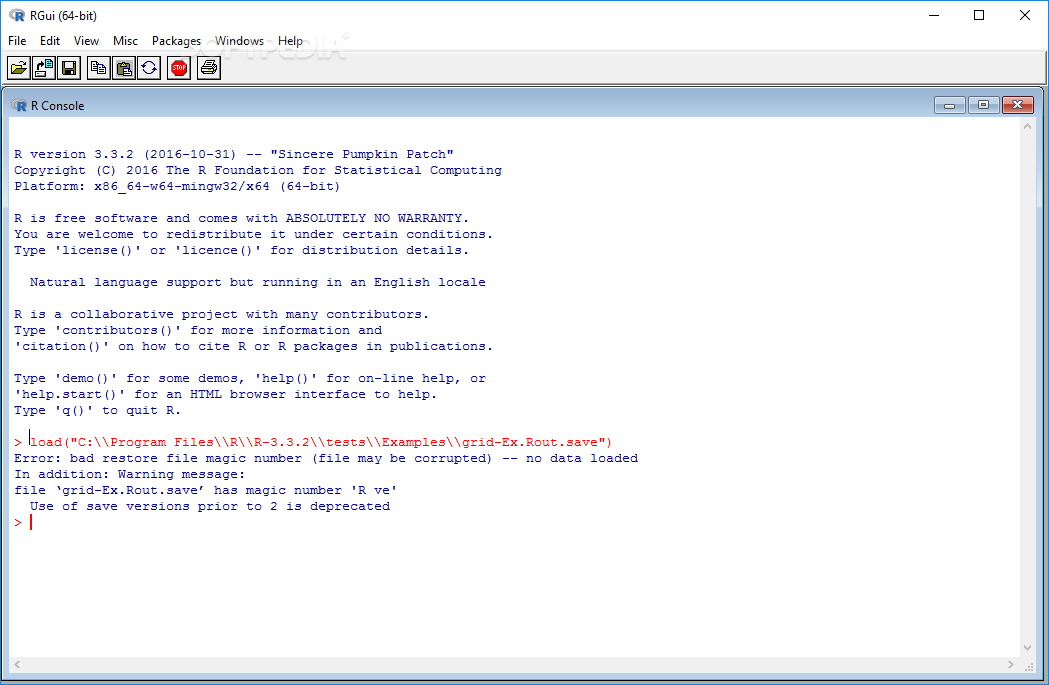
Task: Click the "R Console" window title text
Action: [58, 106]
